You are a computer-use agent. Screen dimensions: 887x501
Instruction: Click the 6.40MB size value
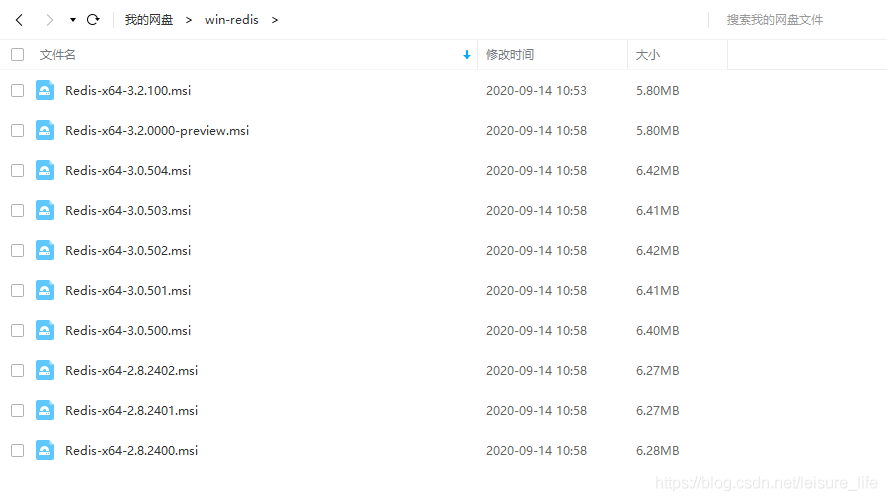(657, 330)
